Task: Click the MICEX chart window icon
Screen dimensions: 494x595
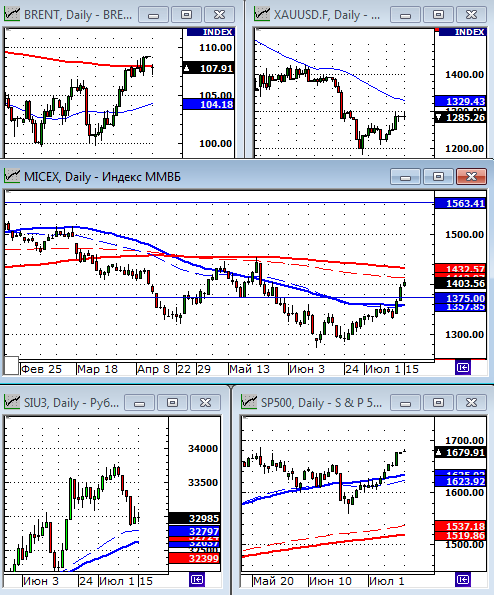Action: point(11,176)
